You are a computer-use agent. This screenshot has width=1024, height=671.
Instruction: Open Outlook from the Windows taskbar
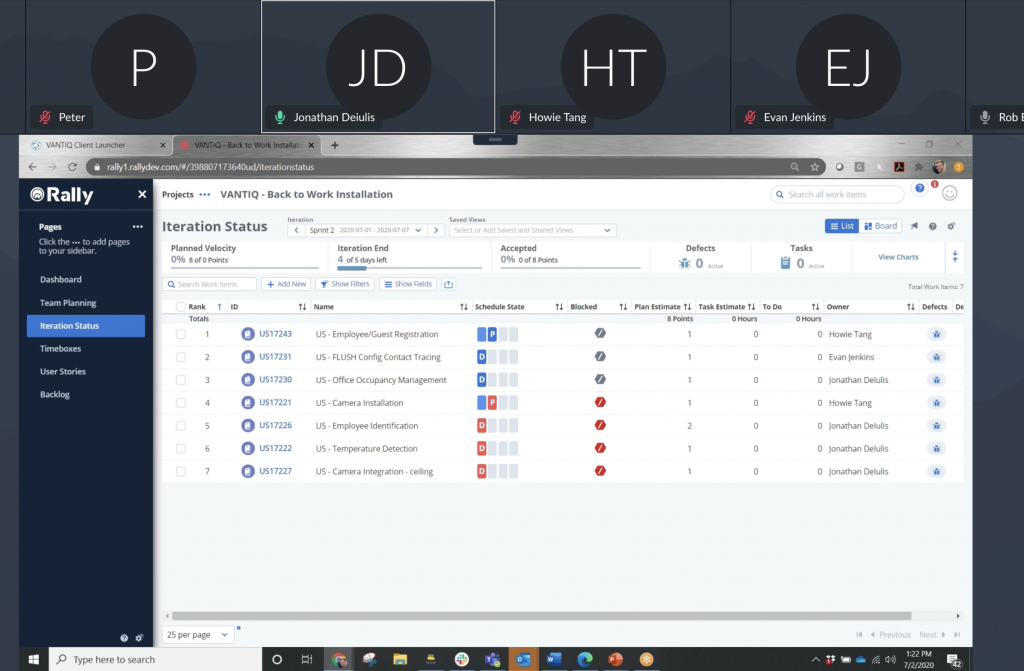pos(523,659)
